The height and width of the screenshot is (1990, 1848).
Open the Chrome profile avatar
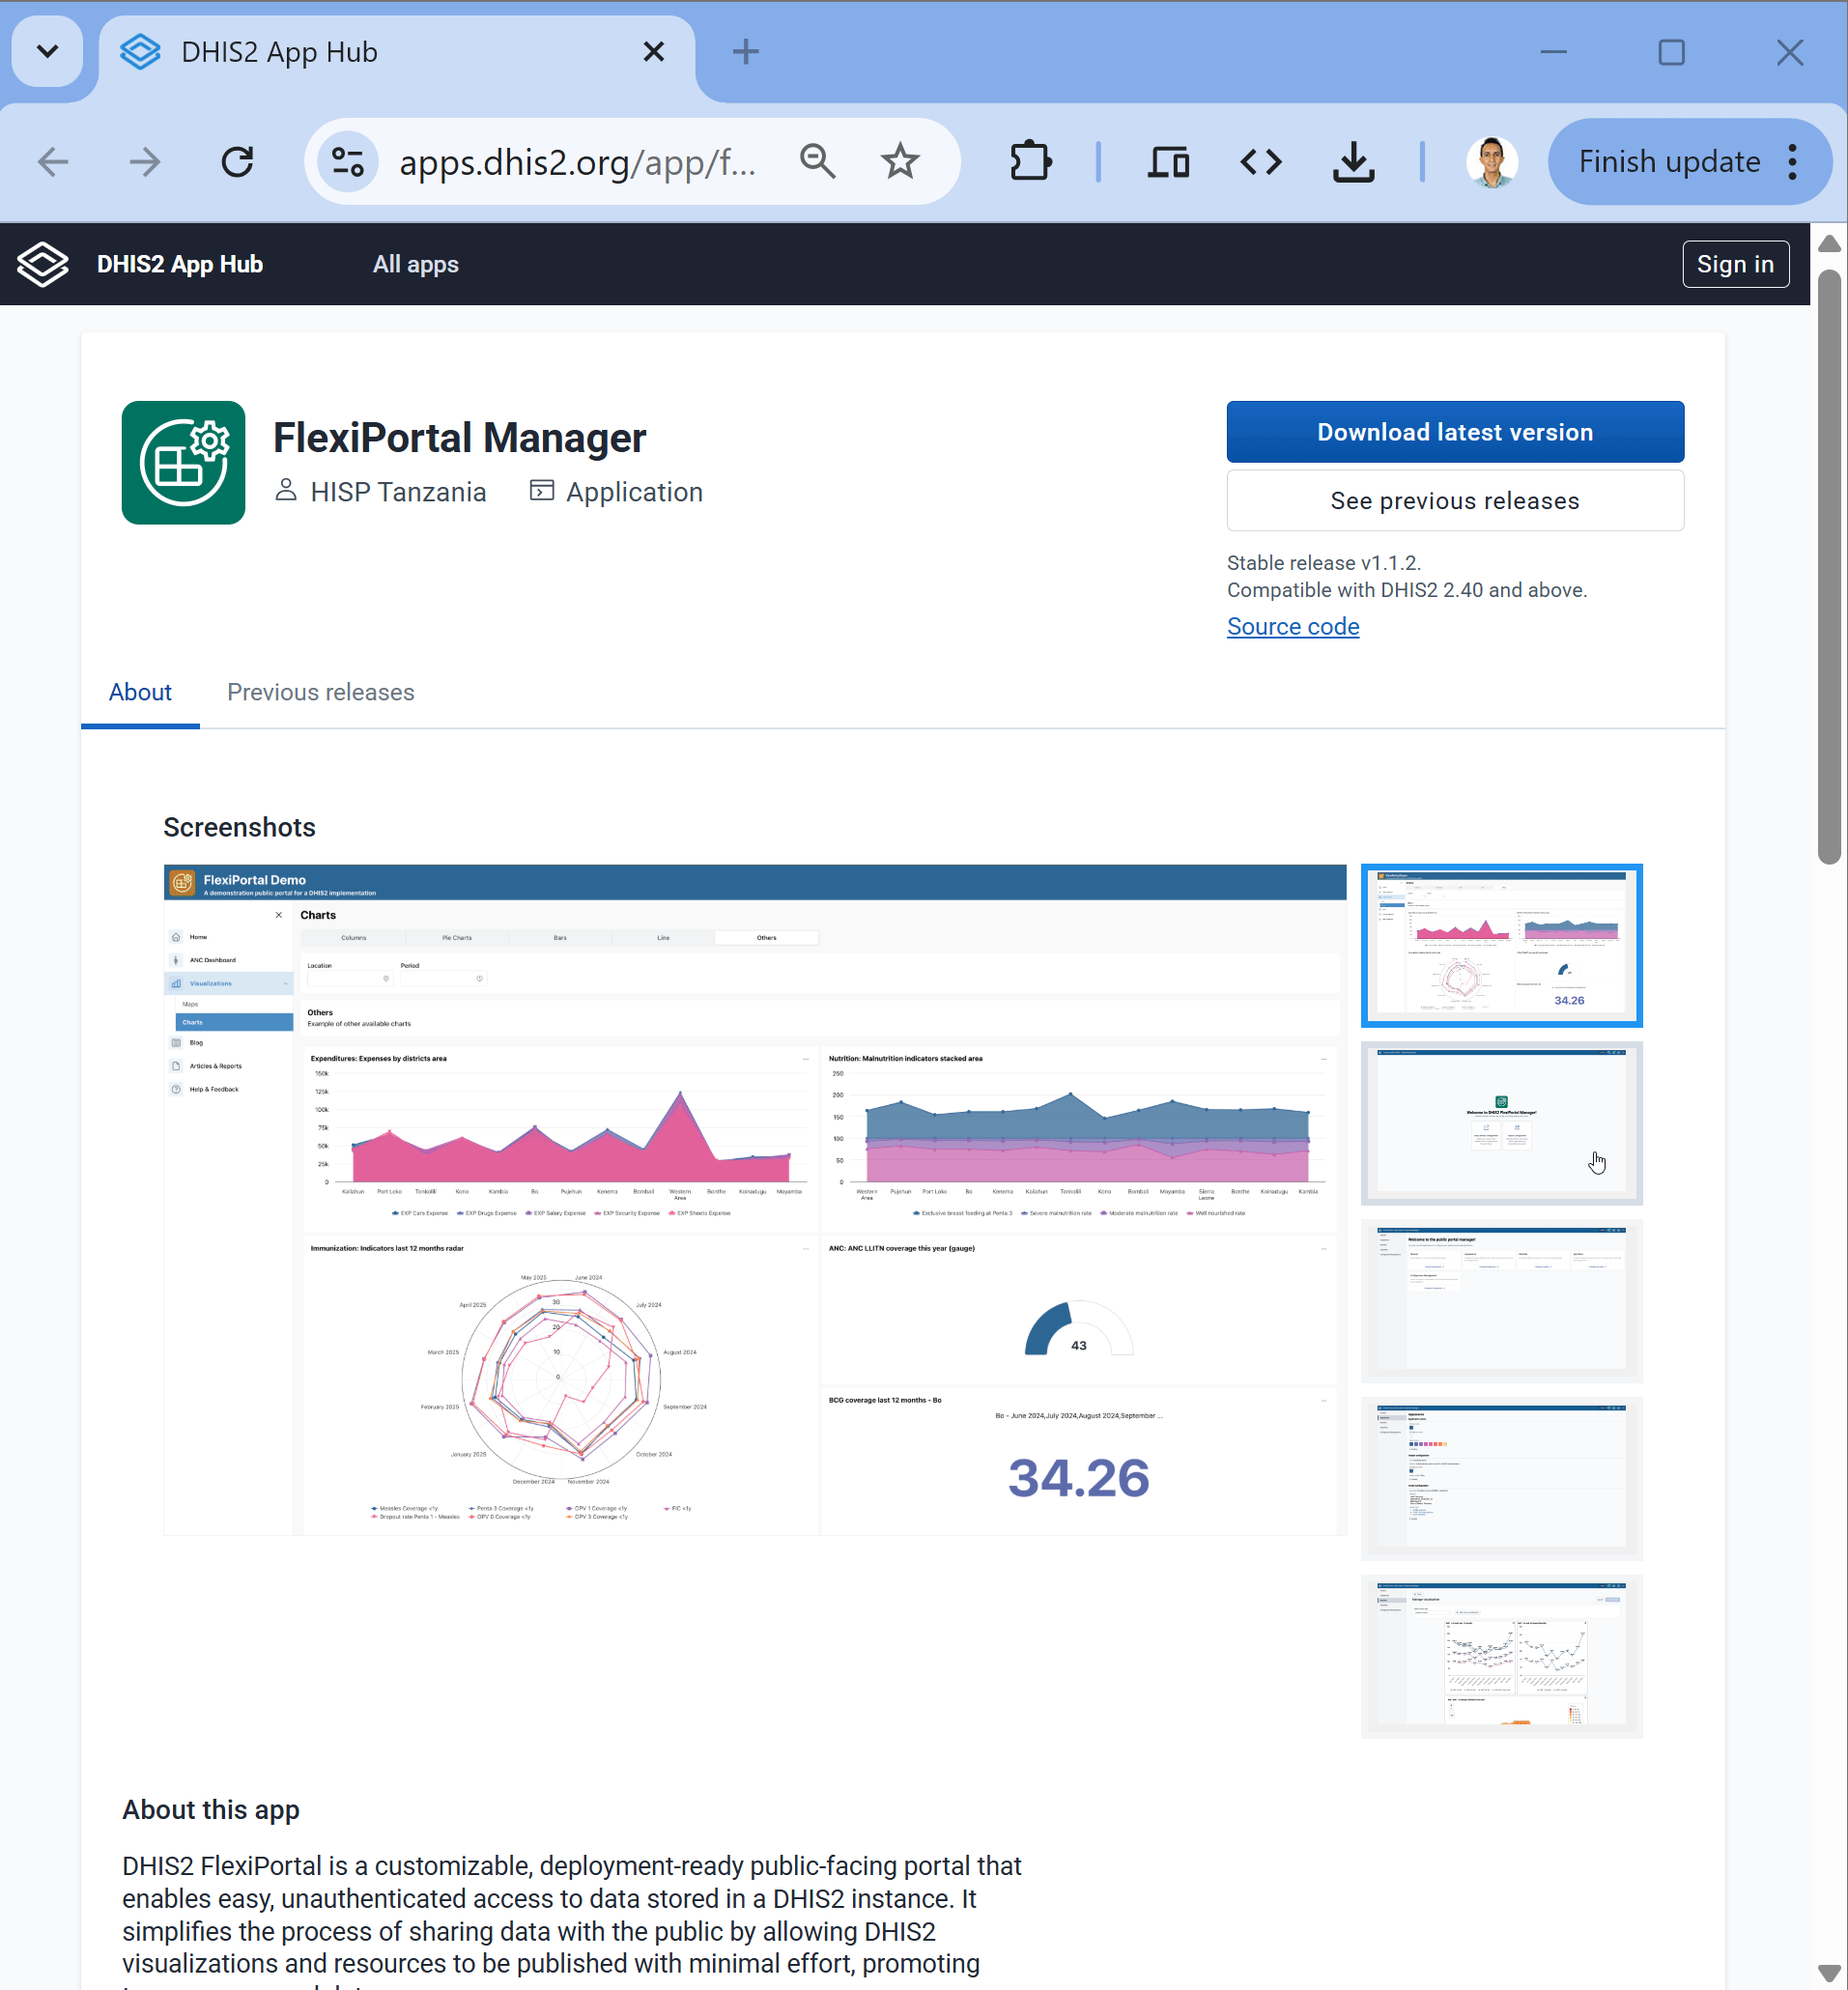coord(1491,162)
